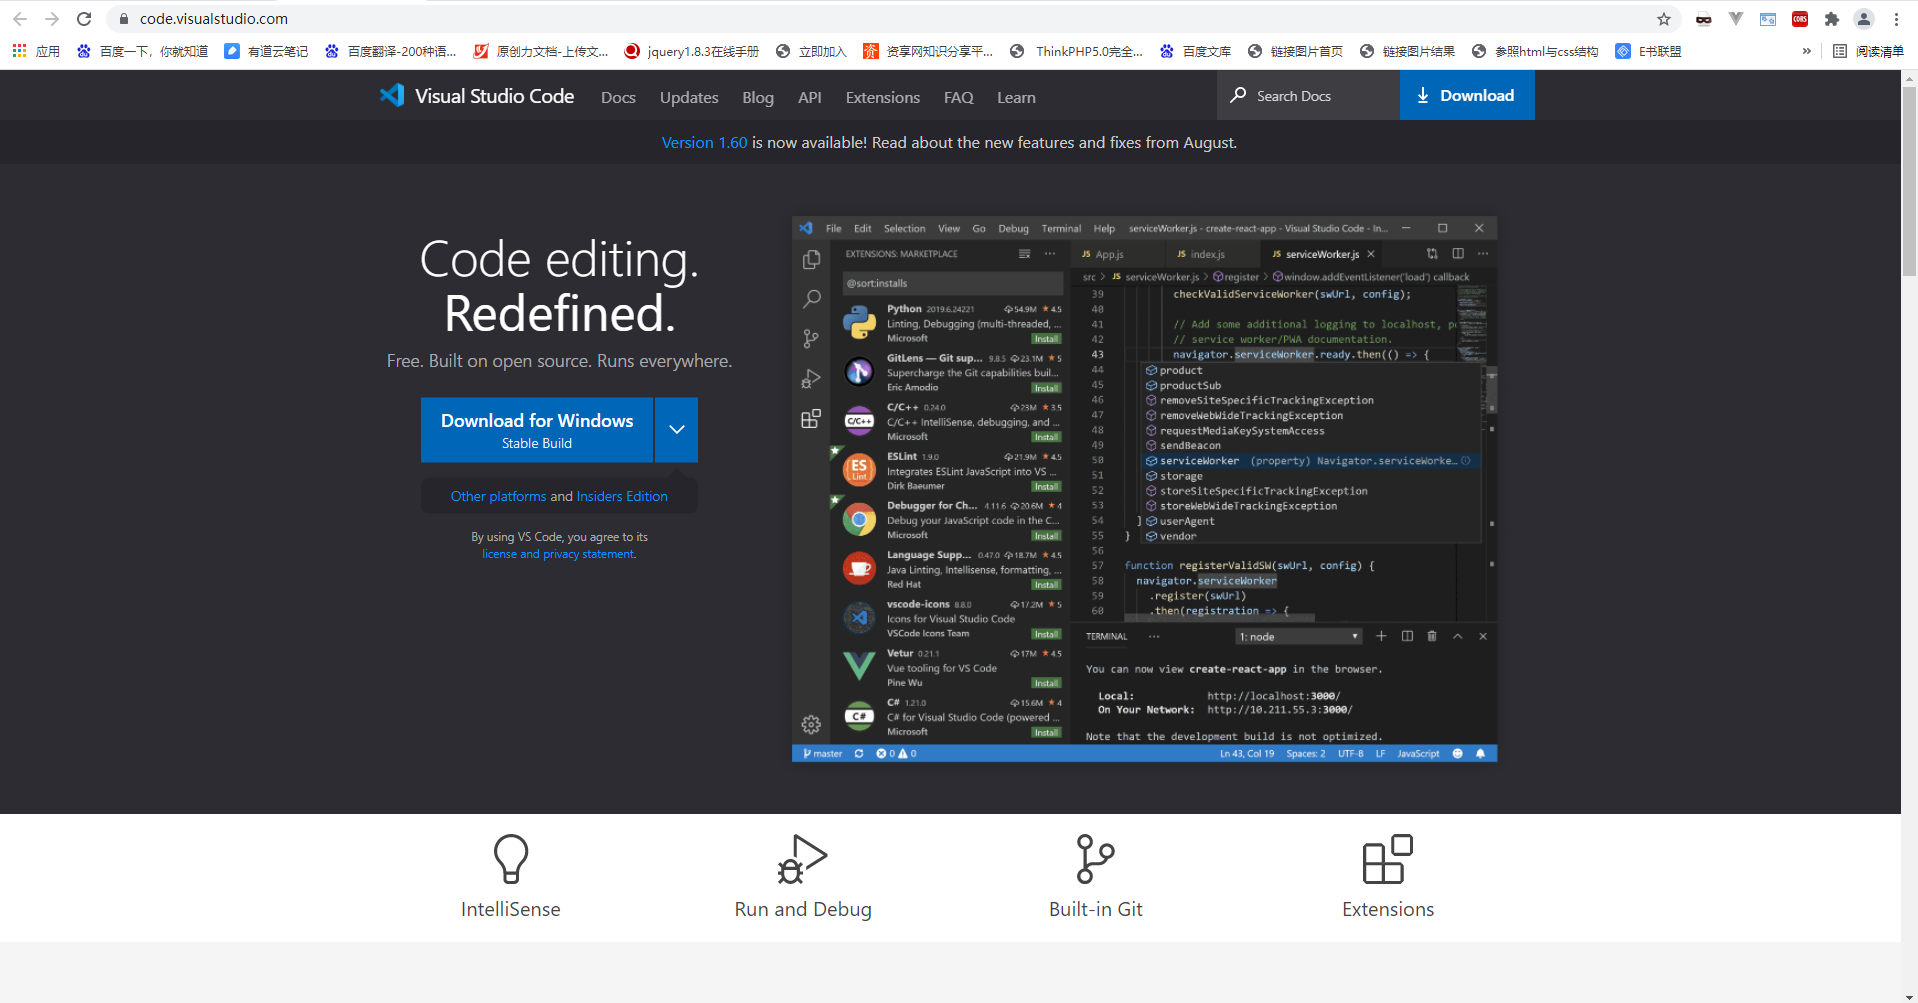This screenshot has height=1003, width=1918.
Task: Reload the page with the refresh icon
Action: tap(84, 19)
